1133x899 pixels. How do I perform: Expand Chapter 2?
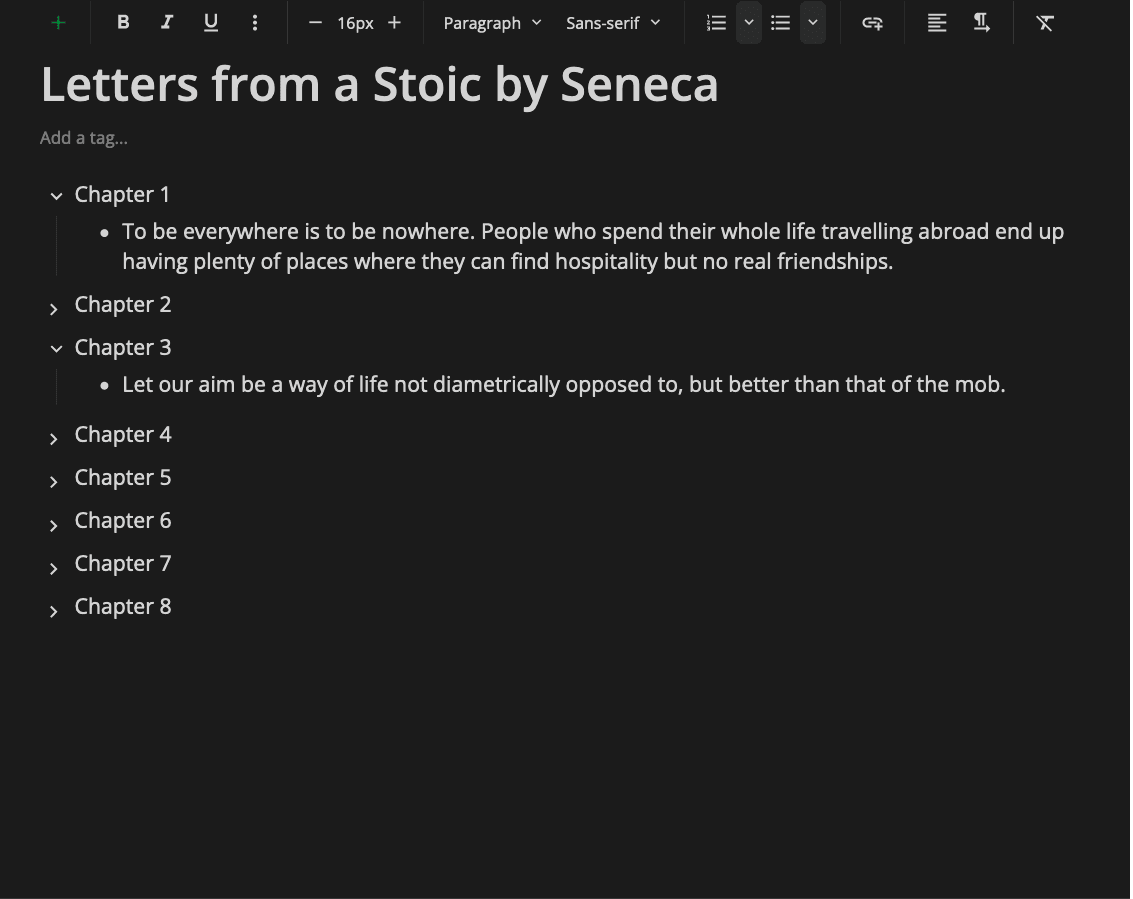click(54, 309)
